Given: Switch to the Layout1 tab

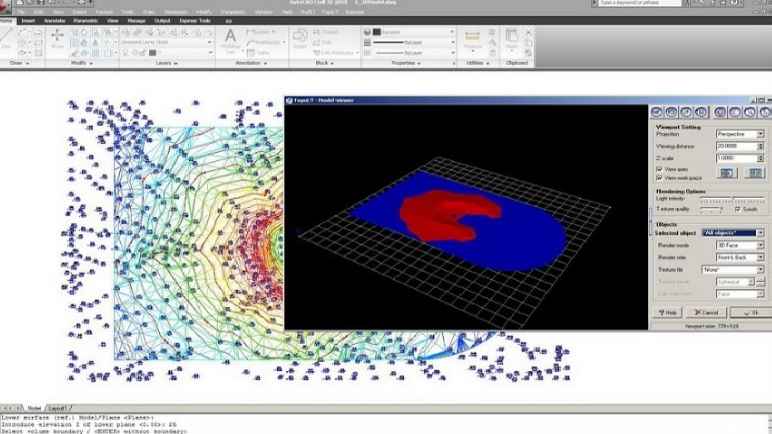Looking at the screenshot, I should [58, 408].
